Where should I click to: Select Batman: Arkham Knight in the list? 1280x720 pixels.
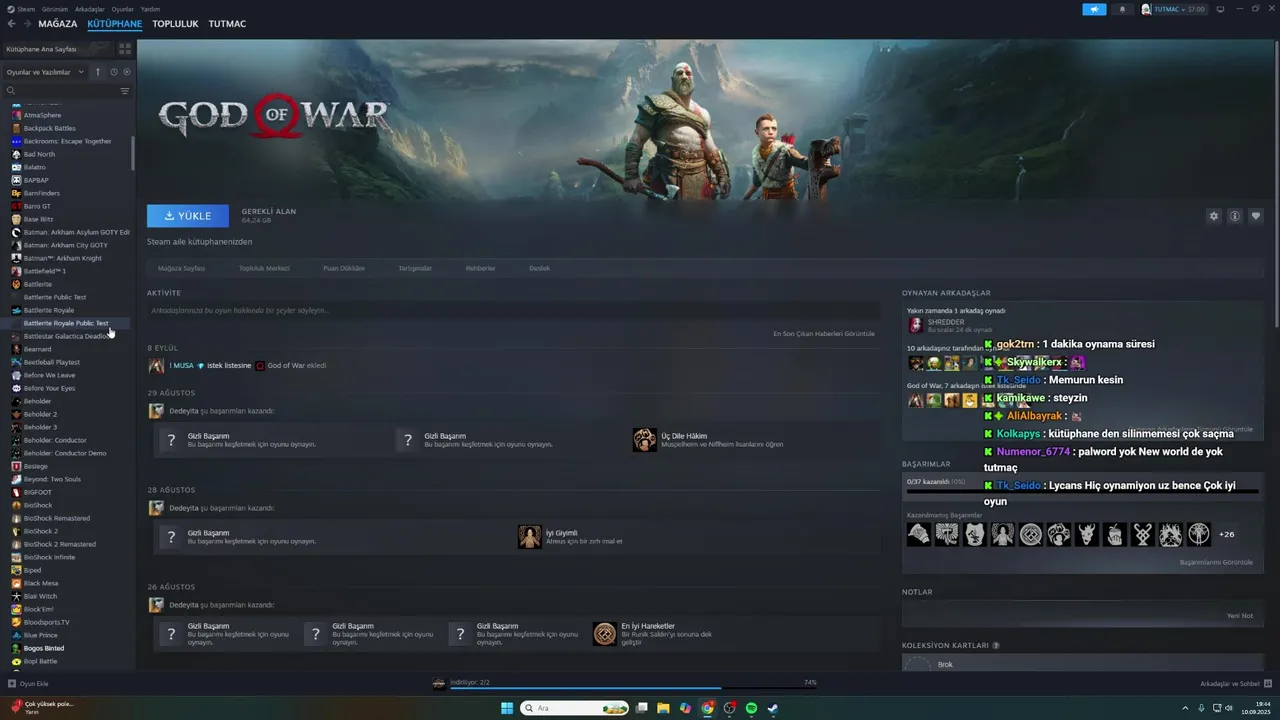[63, 258]
